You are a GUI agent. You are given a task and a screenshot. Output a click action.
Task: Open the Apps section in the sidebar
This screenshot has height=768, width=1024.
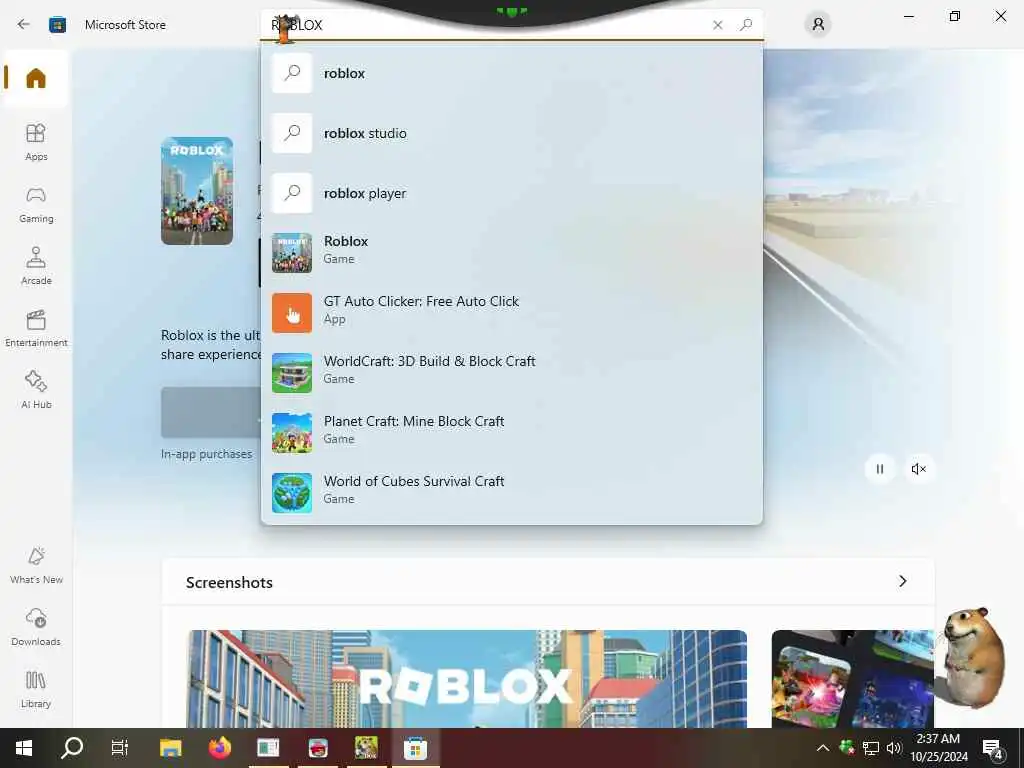coord(36,142)
